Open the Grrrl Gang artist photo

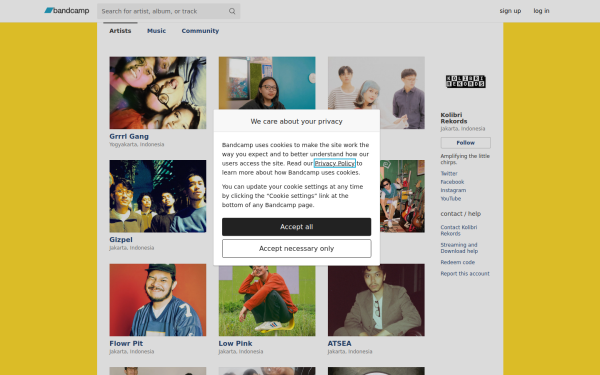point(158,93)
